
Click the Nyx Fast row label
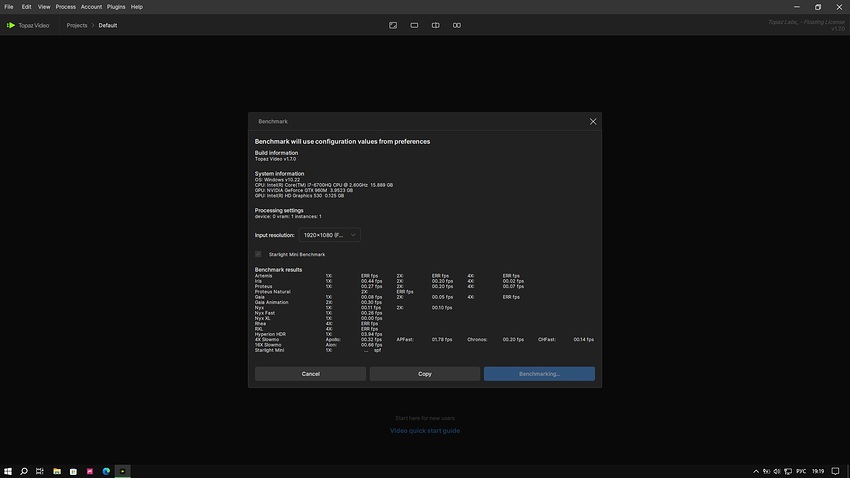click(x=265, y=313)
